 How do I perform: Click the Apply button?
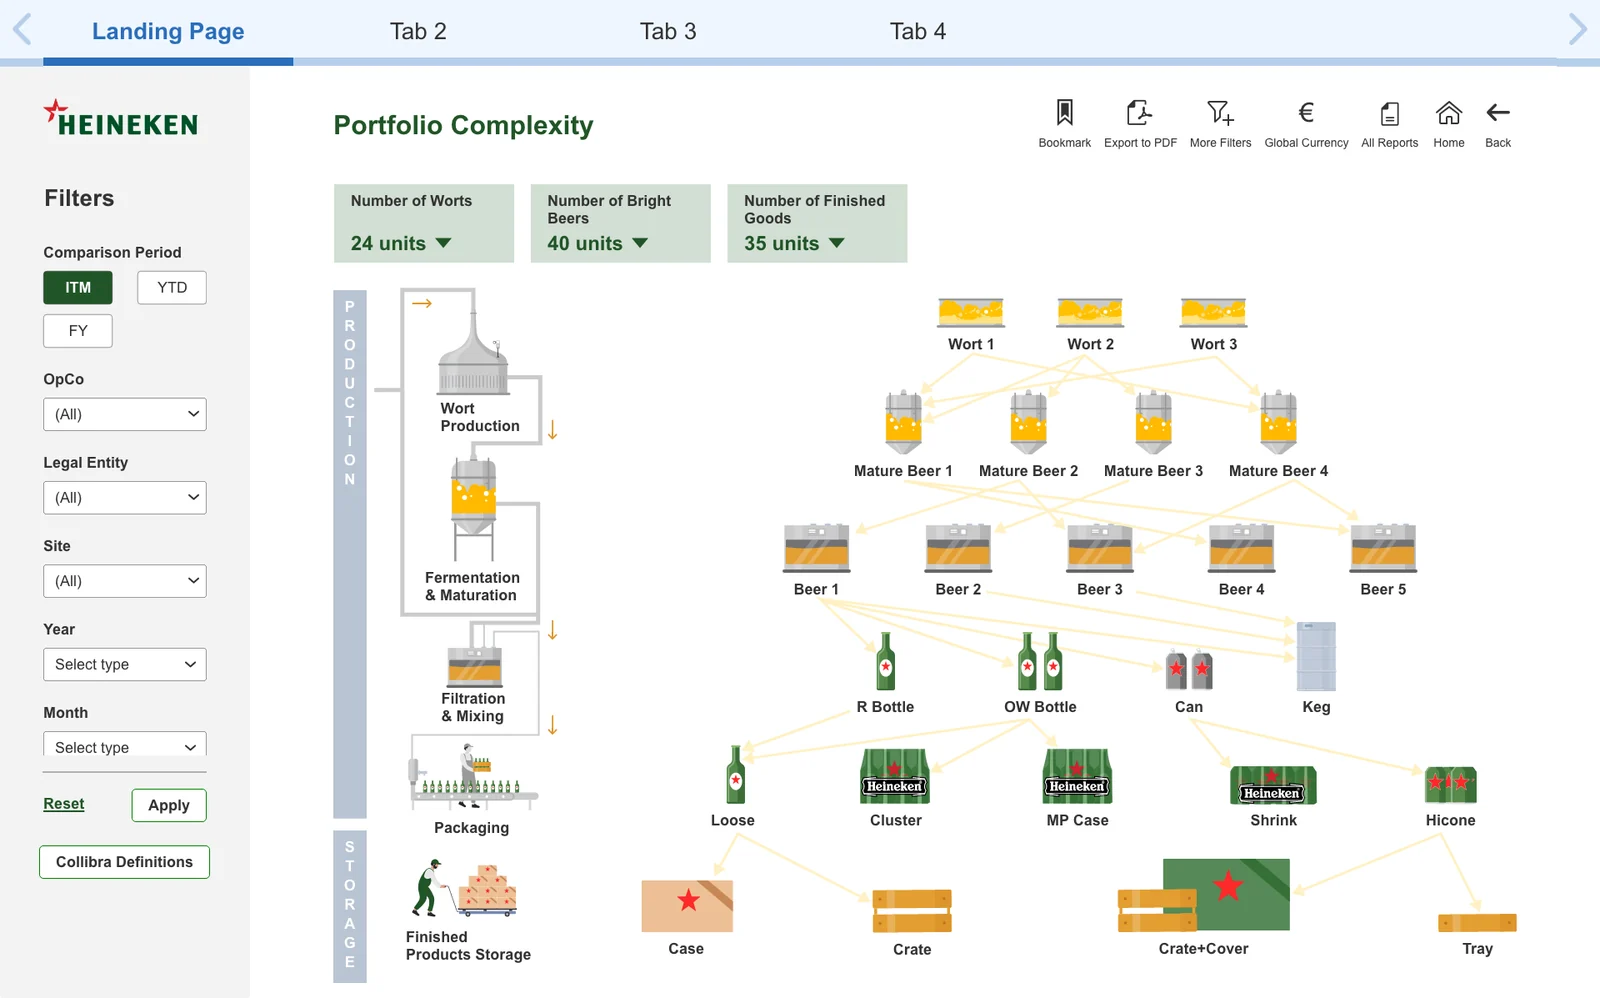click(x=169, y=806)
